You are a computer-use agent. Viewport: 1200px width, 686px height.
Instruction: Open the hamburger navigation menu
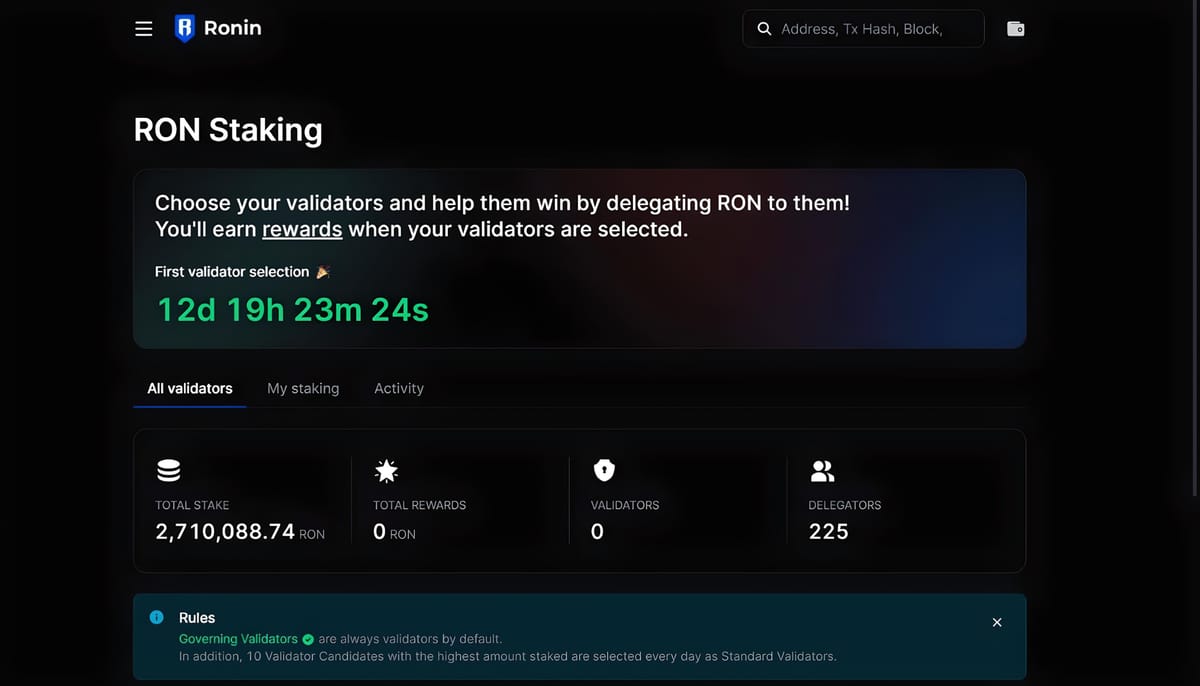pos(143,28)
